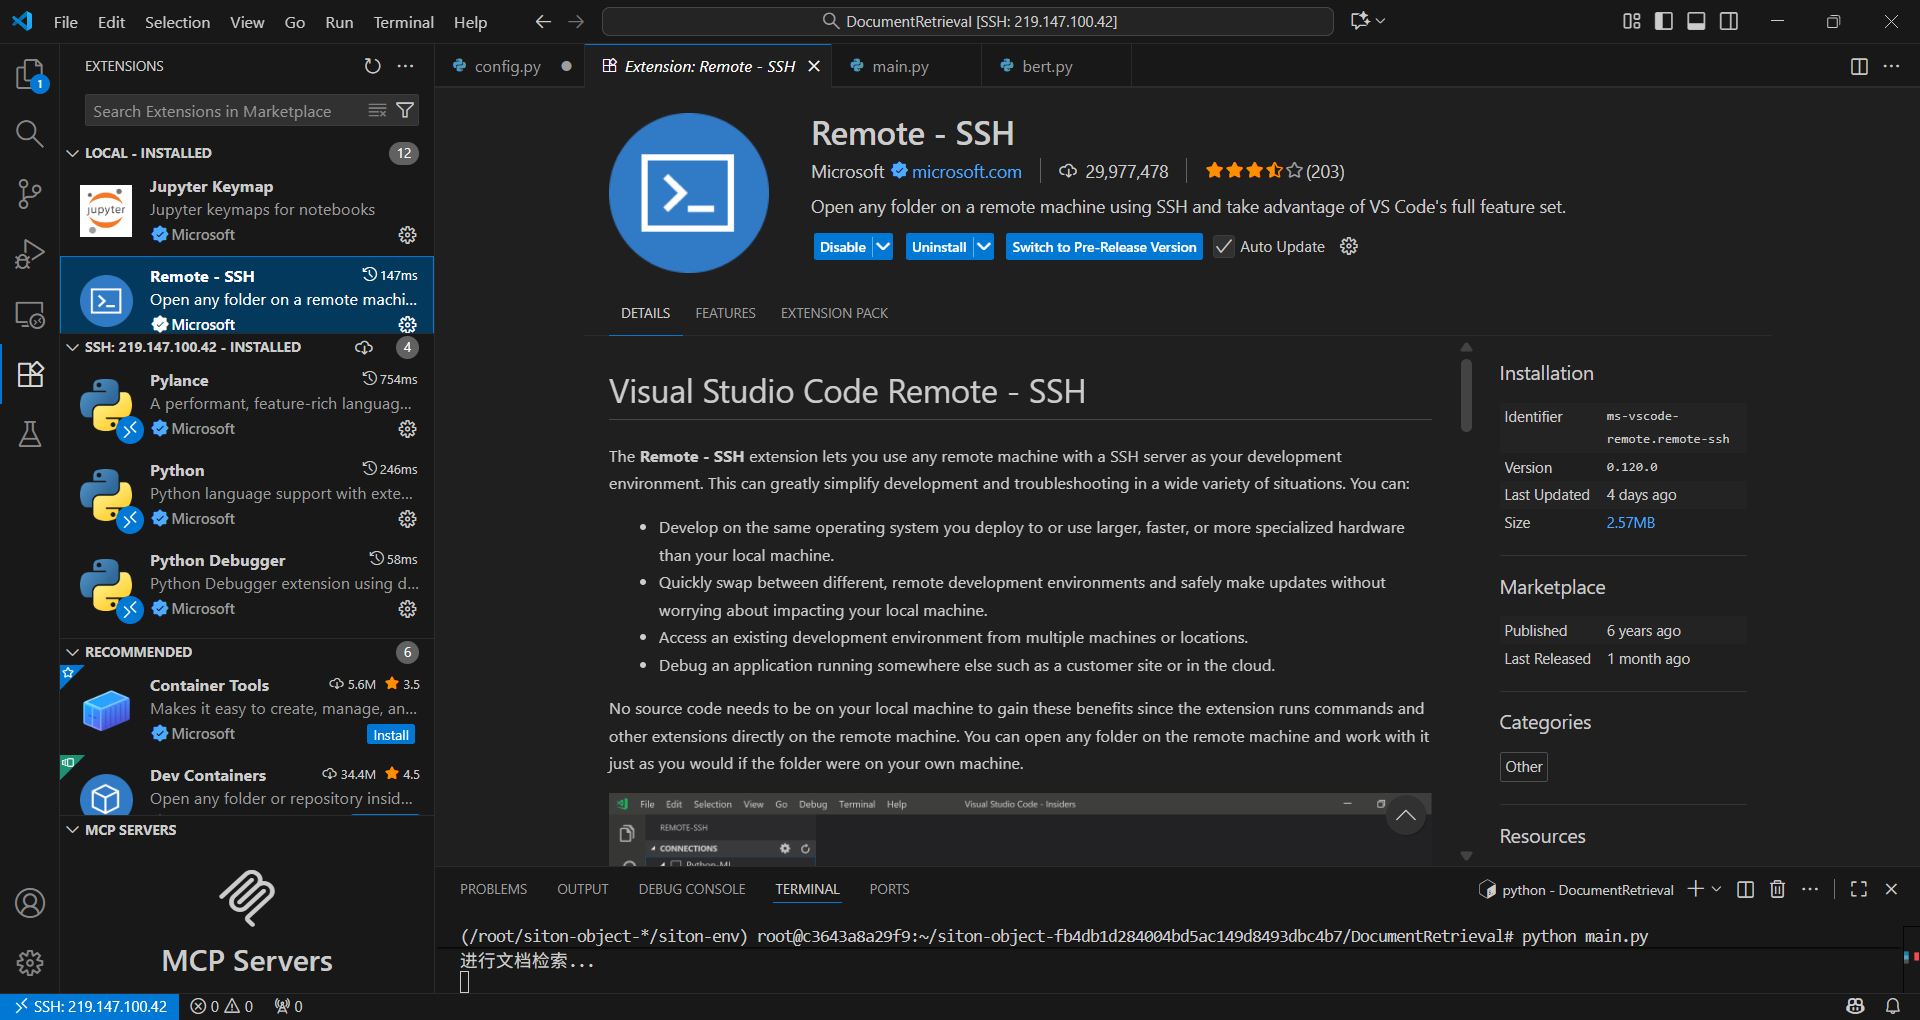Open Python Debugger manage gear
This screenshot has height=1020, width=1920.
tap(407, 609)
